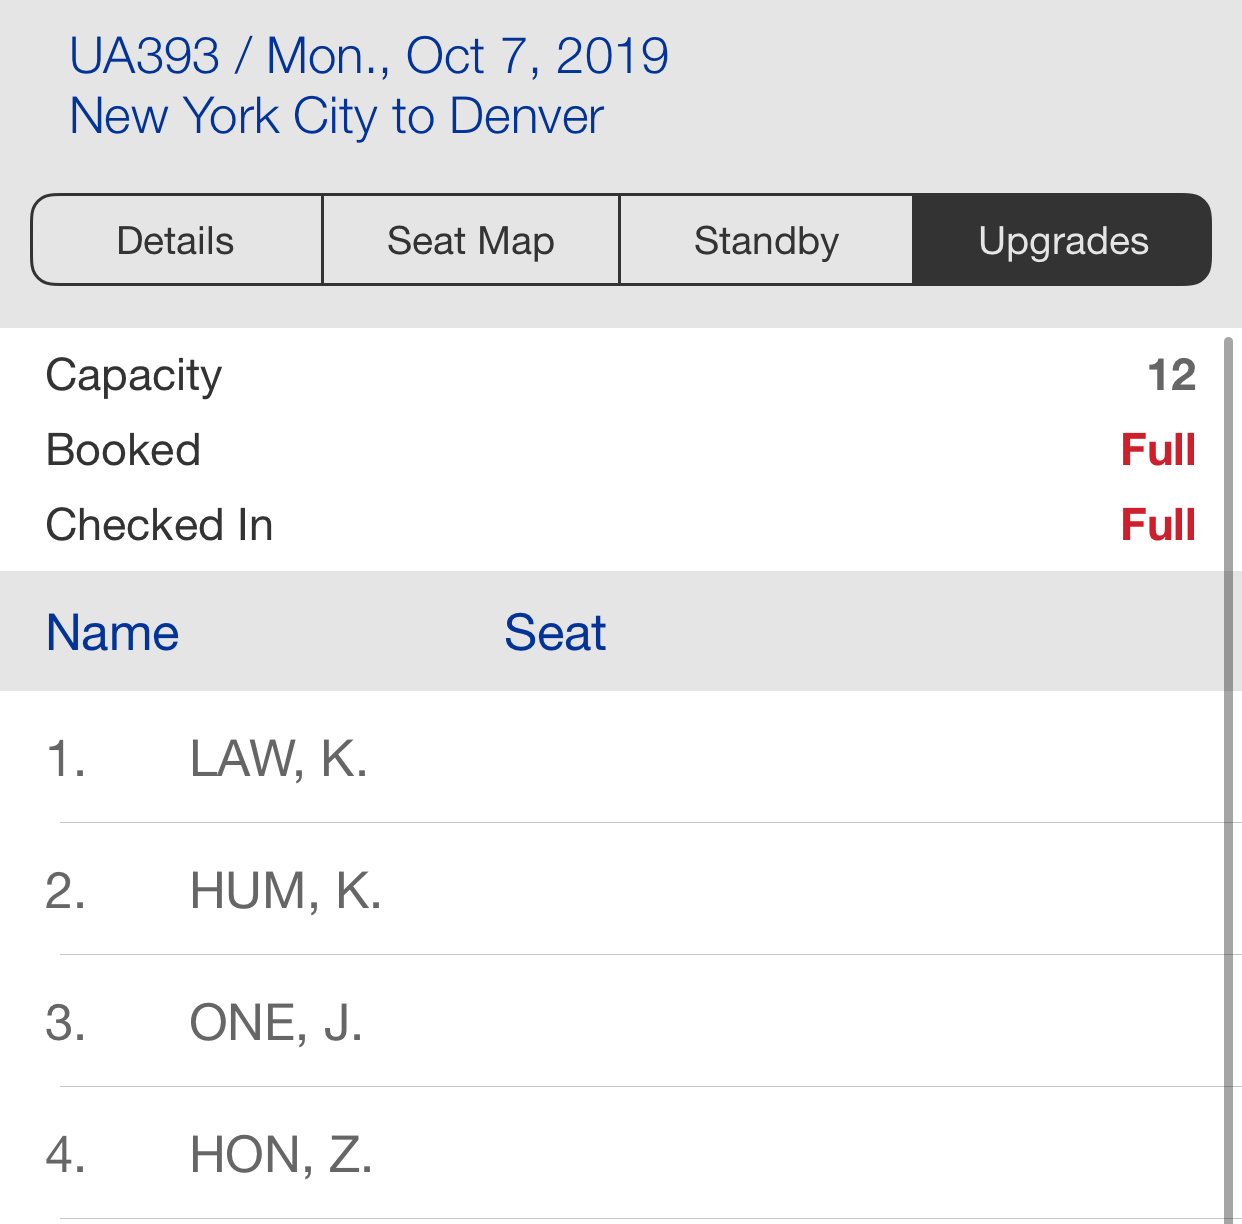Select passenger HON, Z.
Viewport: 1242px width, 1224px height.
(x=281, y=1155)
